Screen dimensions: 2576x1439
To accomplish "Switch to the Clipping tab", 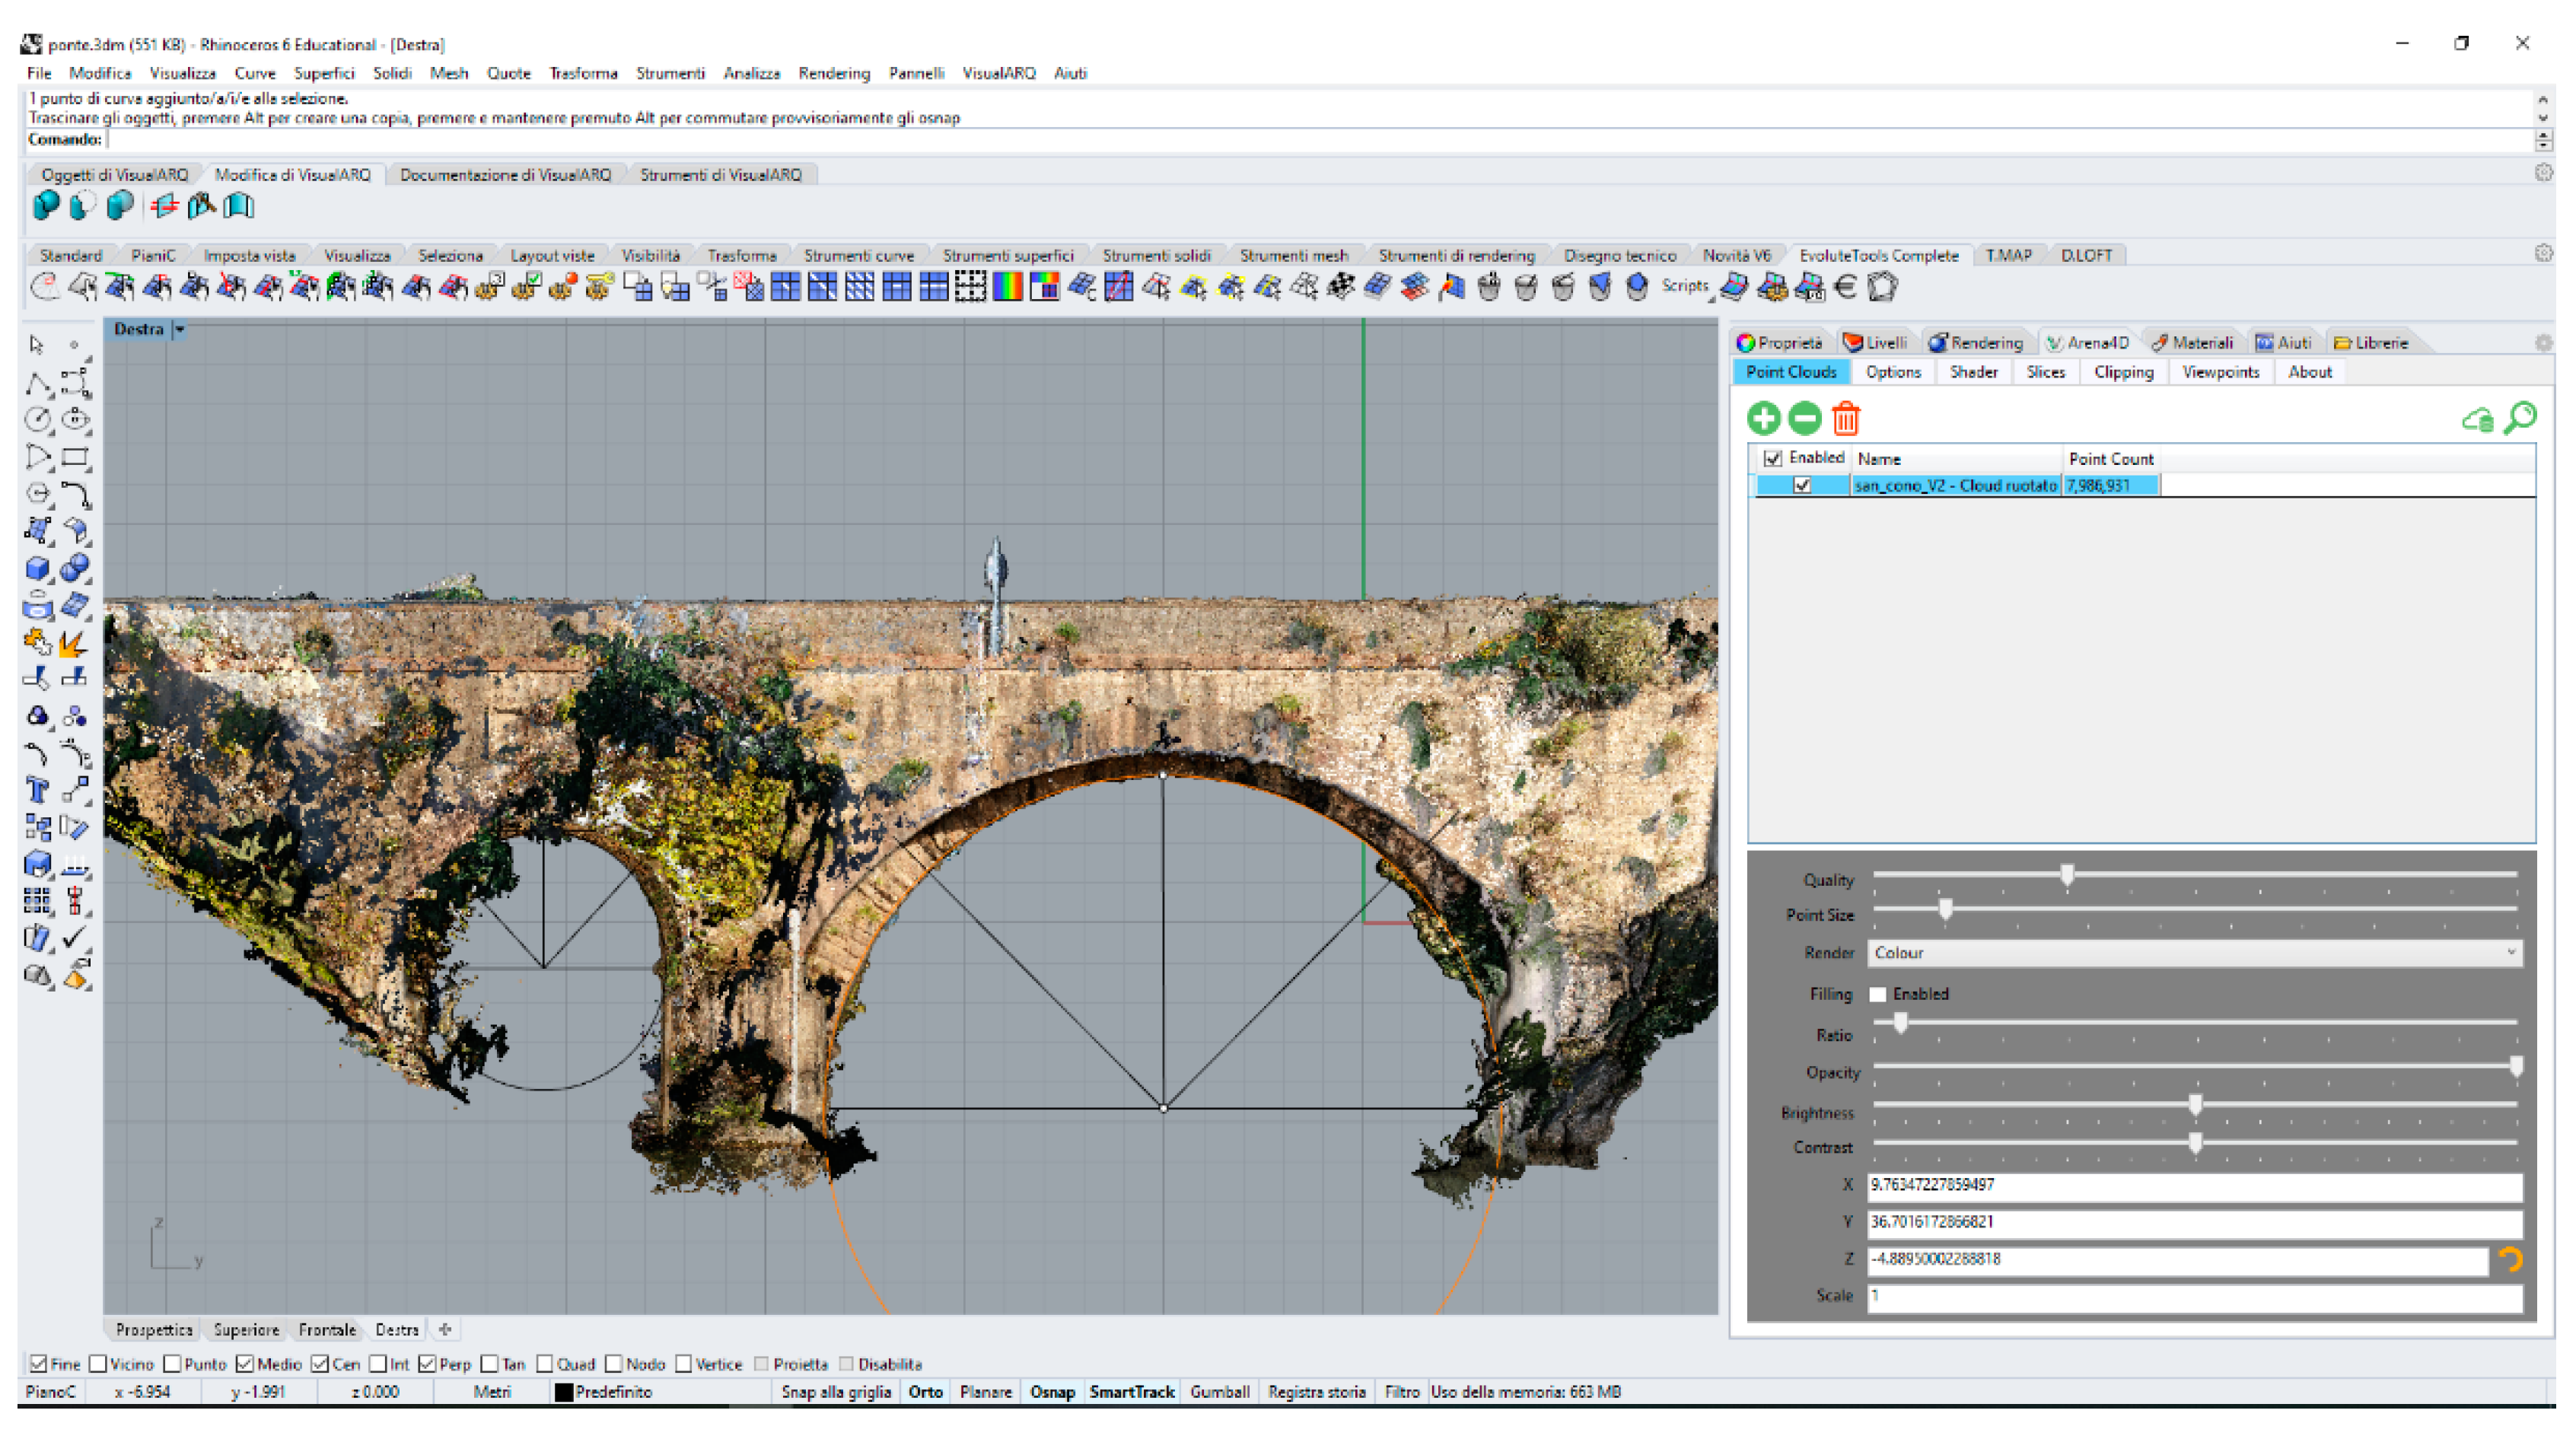I will point(2123,372).
